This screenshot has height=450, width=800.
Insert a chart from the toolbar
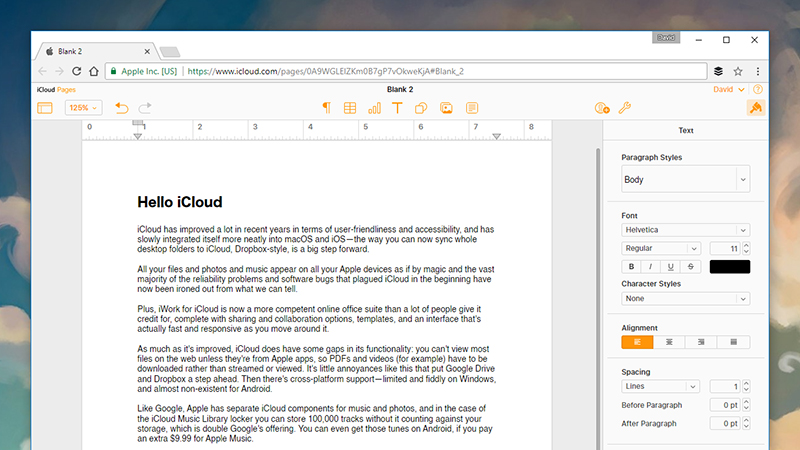(374, 108)
